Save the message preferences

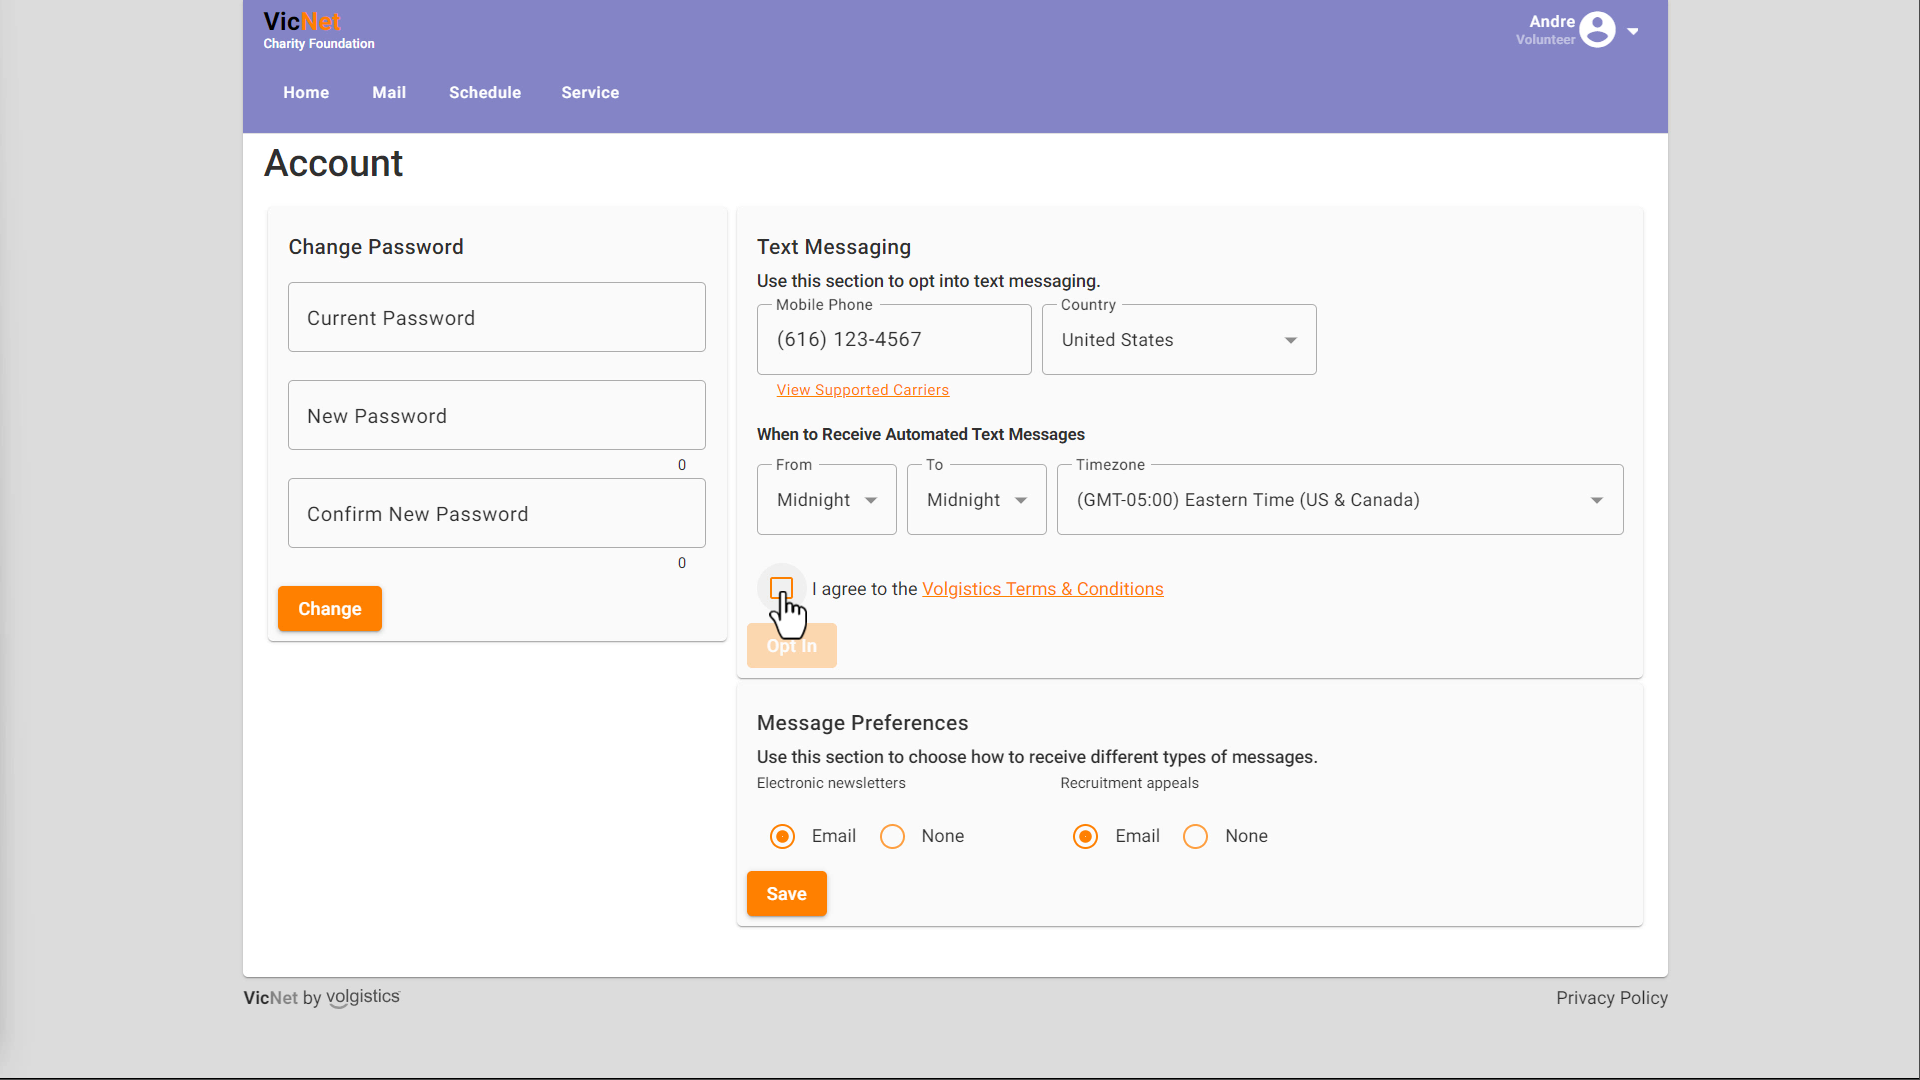[x=786, y=894]
